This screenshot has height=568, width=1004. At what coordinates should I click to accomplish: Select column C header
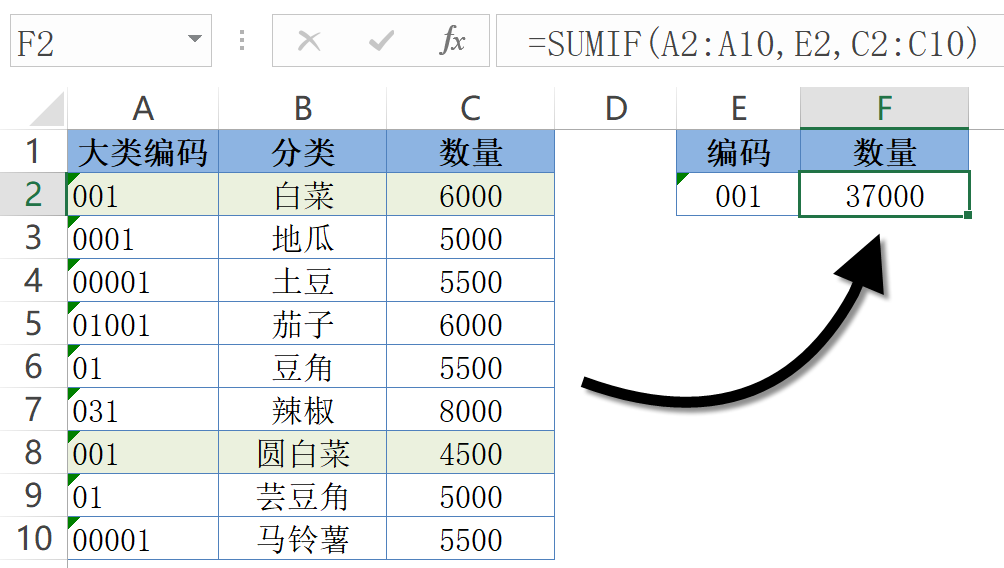471,108
